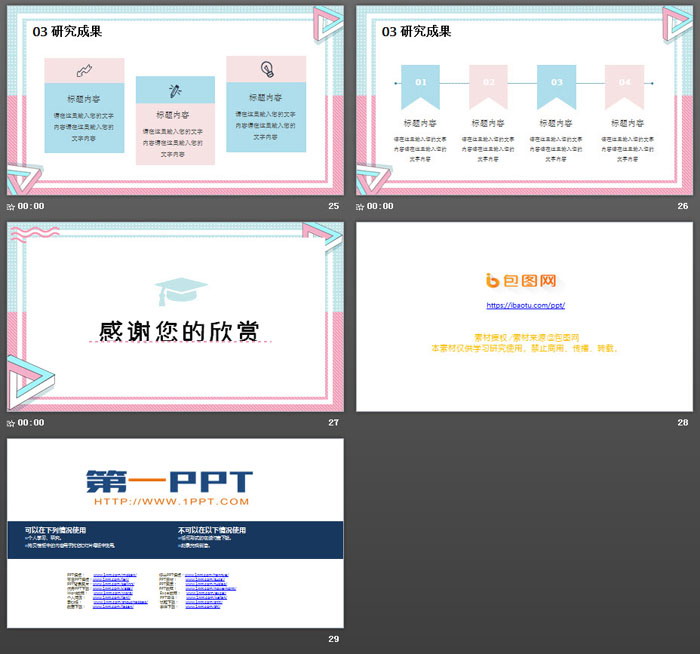This screenshot has height=654, width=700.
Task: Click the middle pink card on slide 25
Action: pyautogui.click(x=175, y=121)
